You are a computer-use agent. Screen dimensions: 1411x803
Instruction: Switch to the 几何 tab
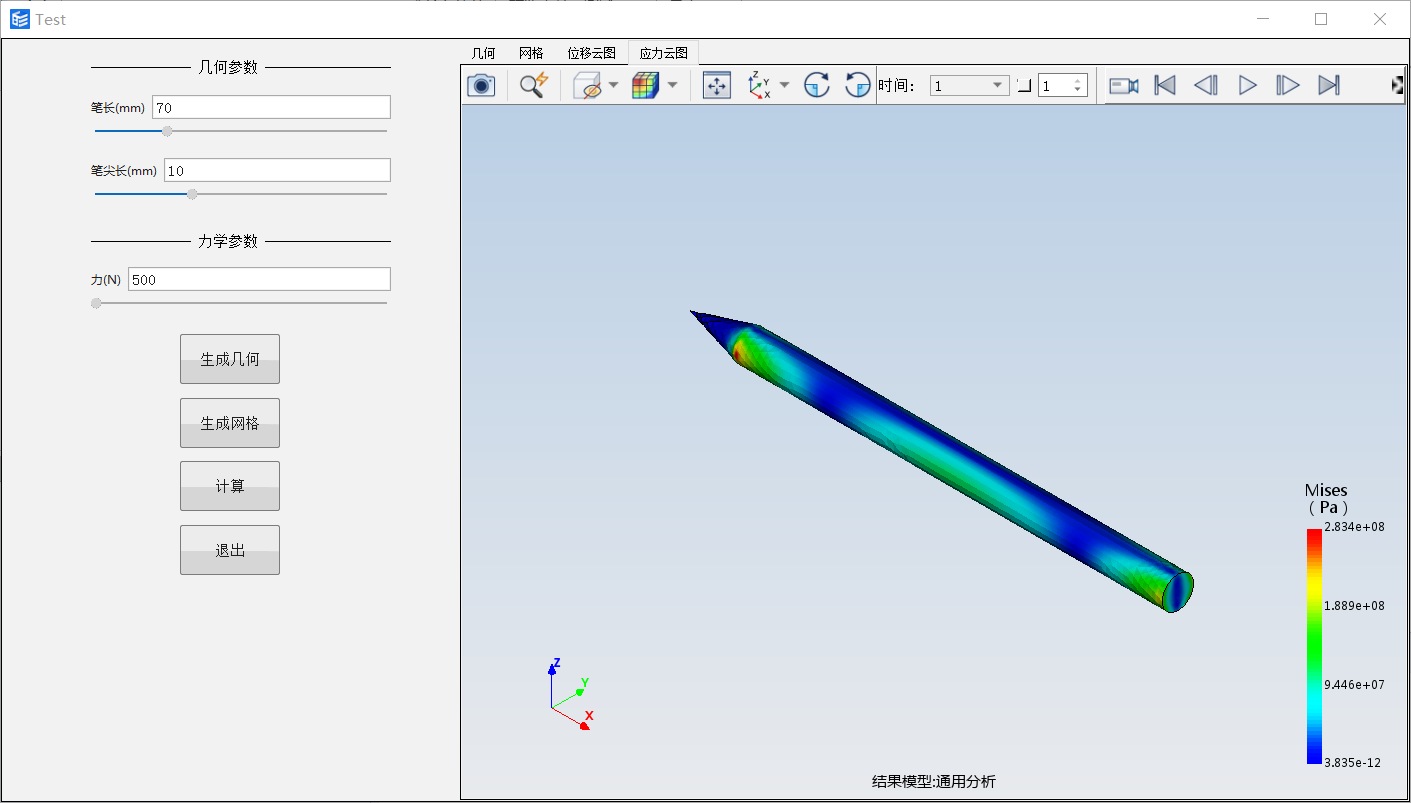[x=483, y=53]
